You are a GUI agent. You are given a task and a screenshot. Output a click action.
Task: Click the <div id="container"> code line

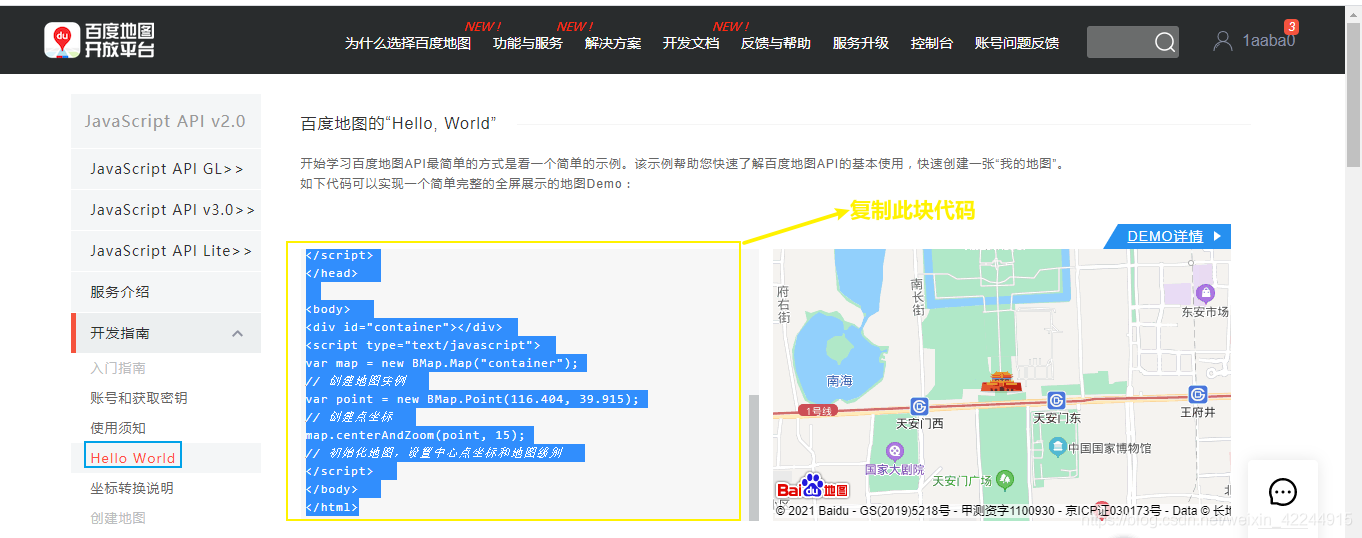click(404, 327)
